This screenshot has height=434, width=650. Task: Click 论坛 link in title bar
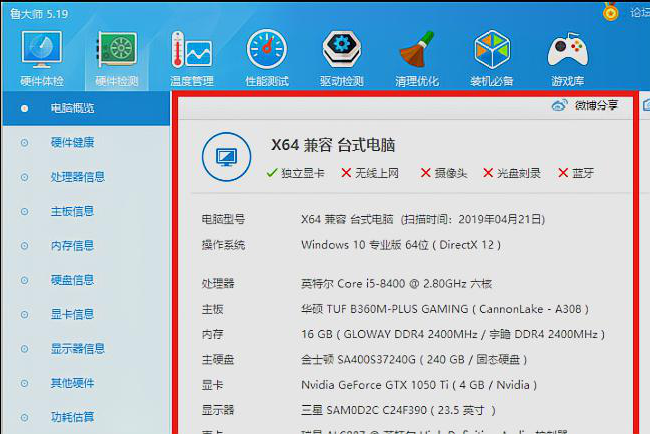coord(640,13)
